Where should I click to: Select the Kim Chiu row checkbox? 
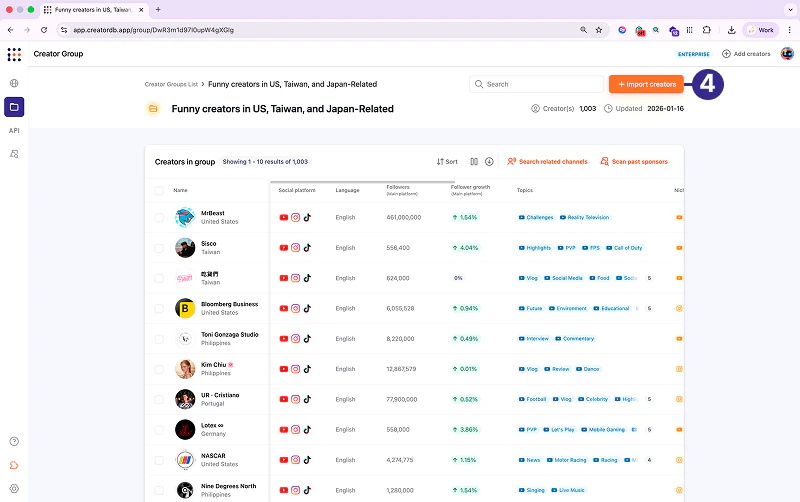[159, 369]
